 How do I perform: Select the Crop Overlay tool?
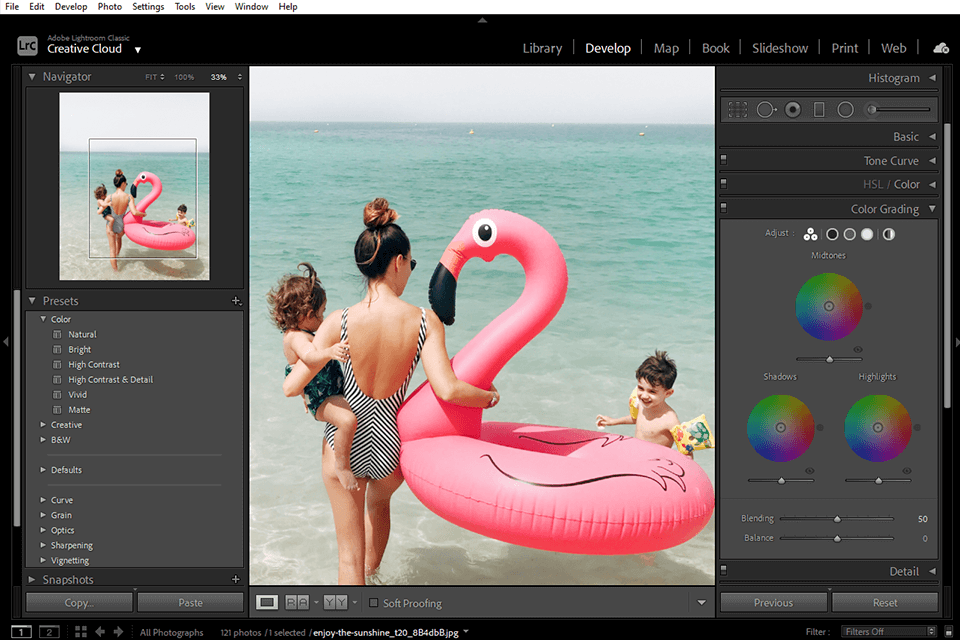pos(738,110)
